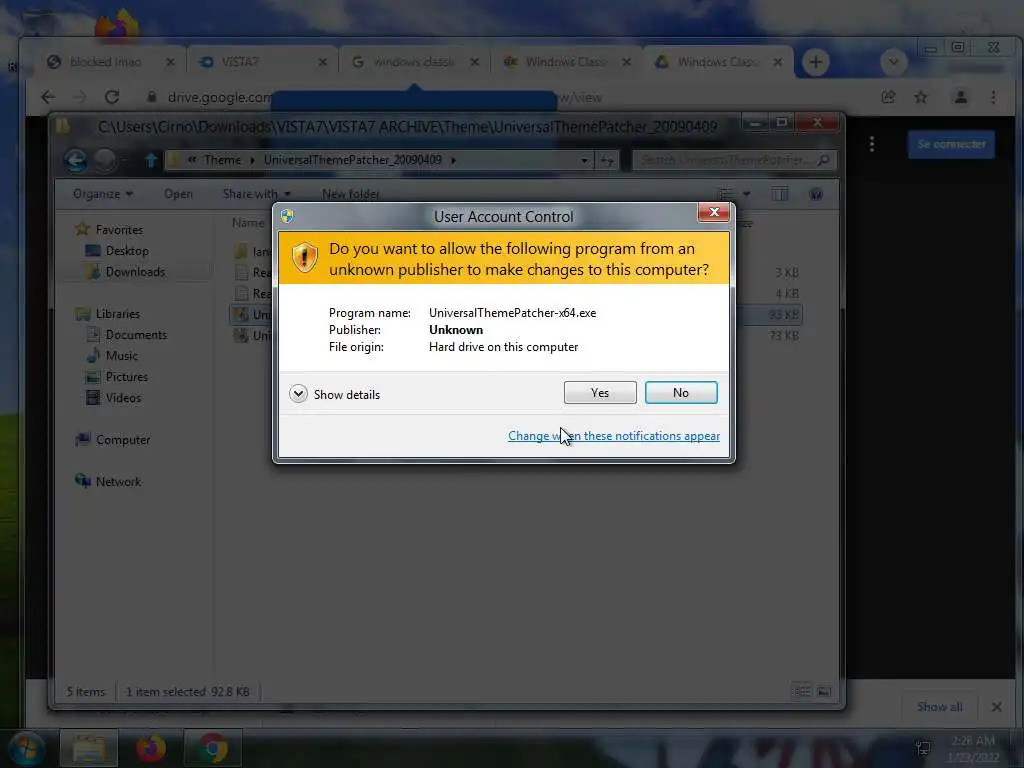Click Explorer refresh button
The image size is (1024, 768).
point(607,160)
